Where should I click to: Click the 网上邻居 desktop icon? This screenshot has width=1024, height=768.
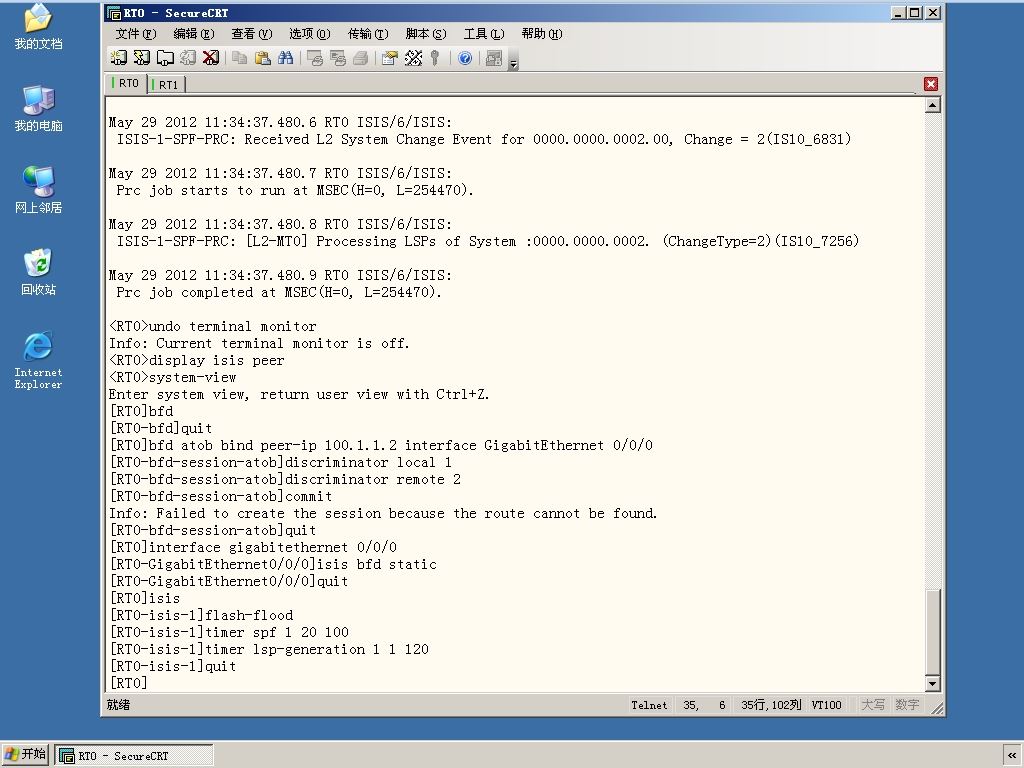[x=38, y=190]
